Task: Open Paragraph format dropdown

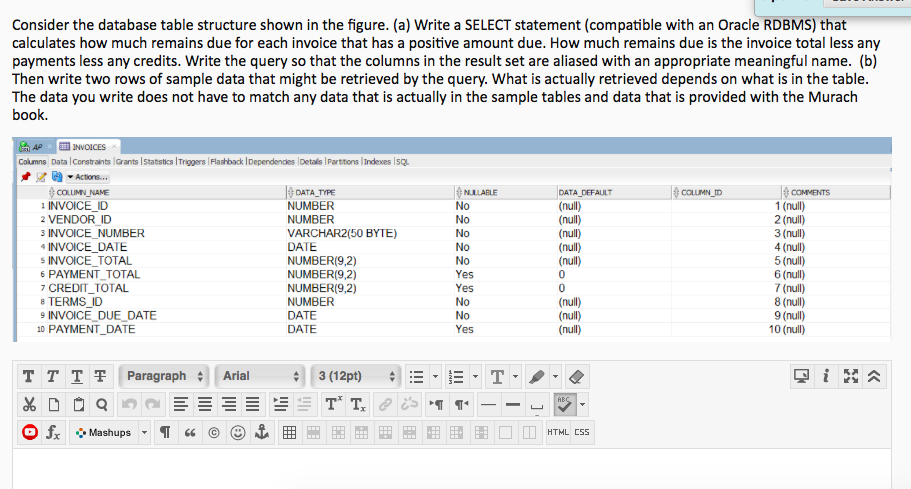Action: pyautogui.click(x=164, y=376)
